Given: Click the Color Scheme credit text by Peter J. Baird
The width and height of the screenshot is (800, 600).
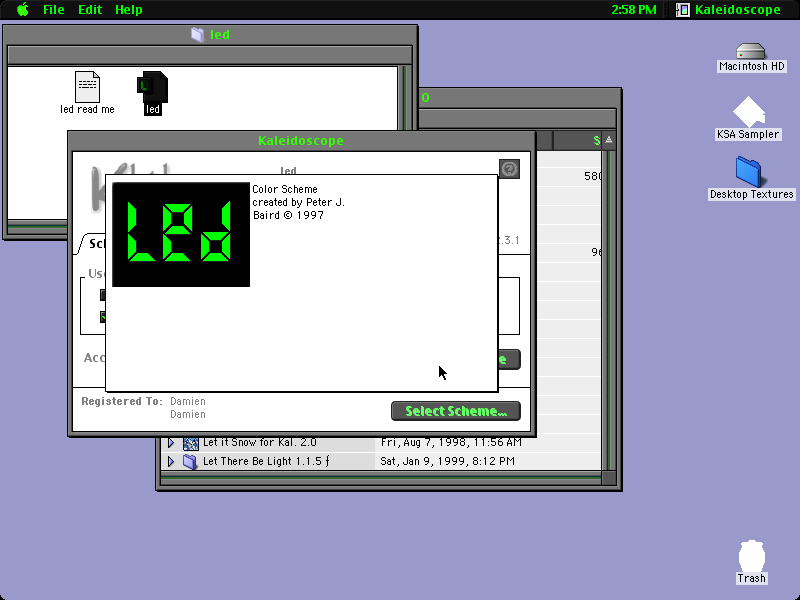Looking at the screenshot, I should tap(298, 202).
